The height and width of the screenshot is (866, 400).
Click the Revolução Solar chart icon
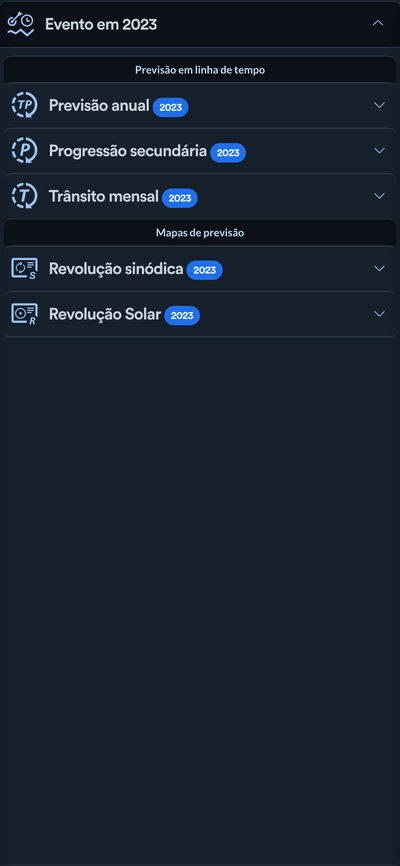[x=24, y=314]
